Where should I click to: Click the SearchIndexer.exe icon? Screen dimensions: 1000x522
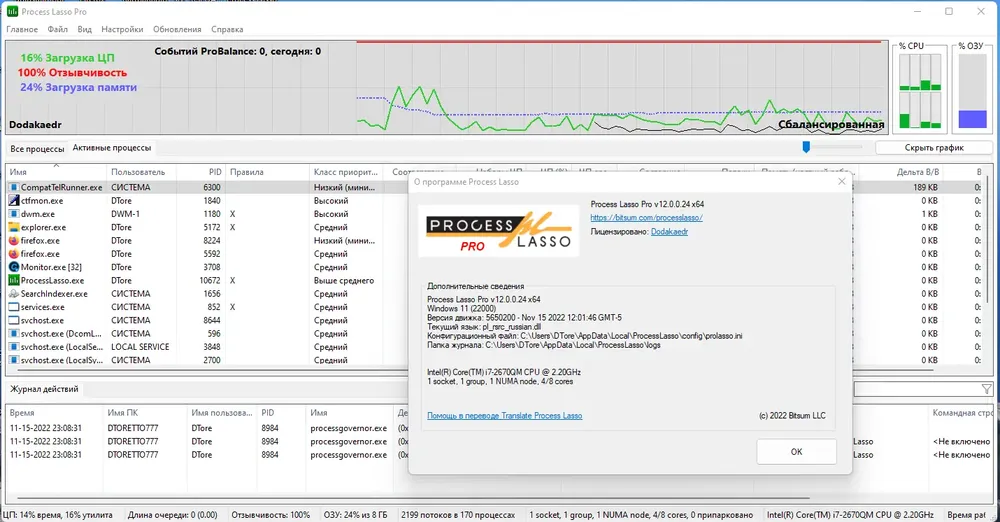pyautogui.click(x=13, y=294)
